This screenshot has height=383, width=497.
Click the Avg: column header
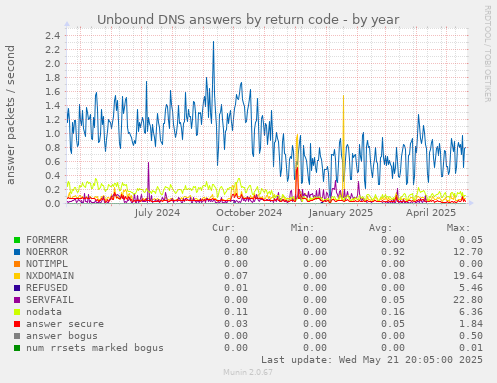click(x=381, y=228)
